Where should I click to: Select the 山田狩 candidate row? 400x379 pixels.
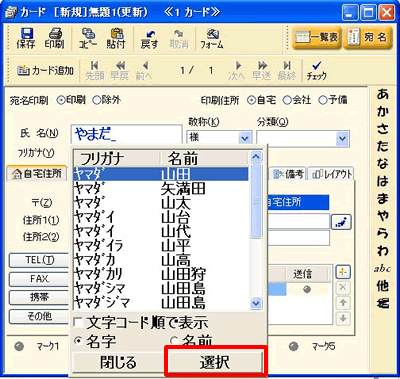[x=161, y=274]
